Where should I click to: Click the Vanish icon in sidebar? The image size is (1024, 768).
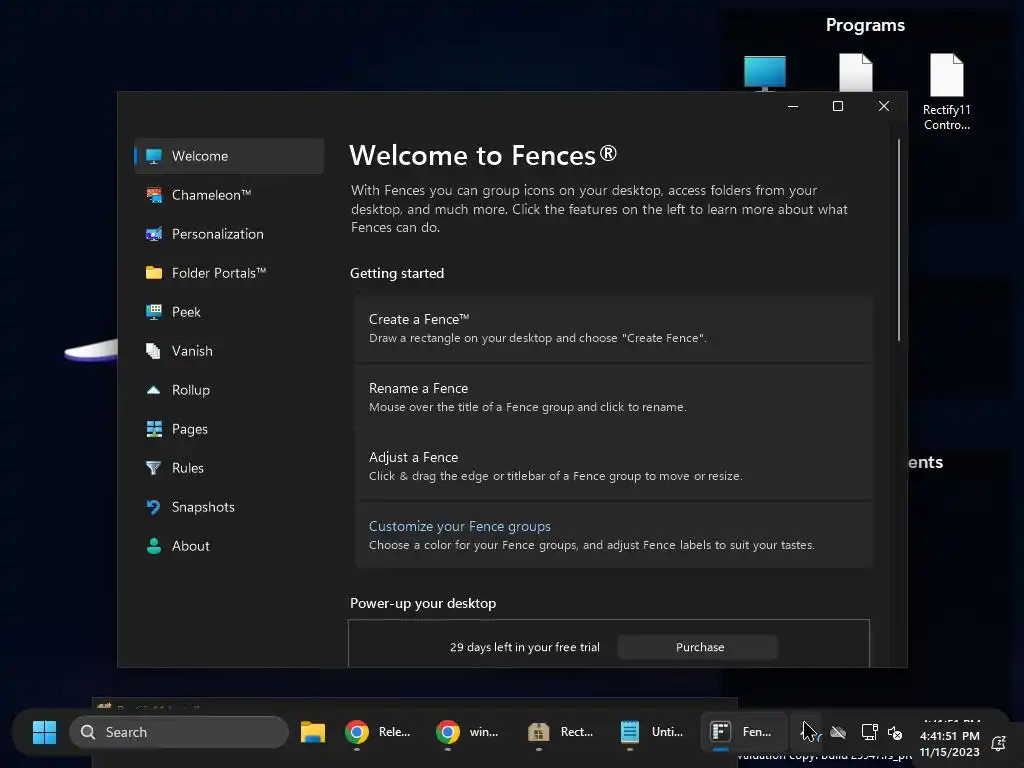coord(153,351)
